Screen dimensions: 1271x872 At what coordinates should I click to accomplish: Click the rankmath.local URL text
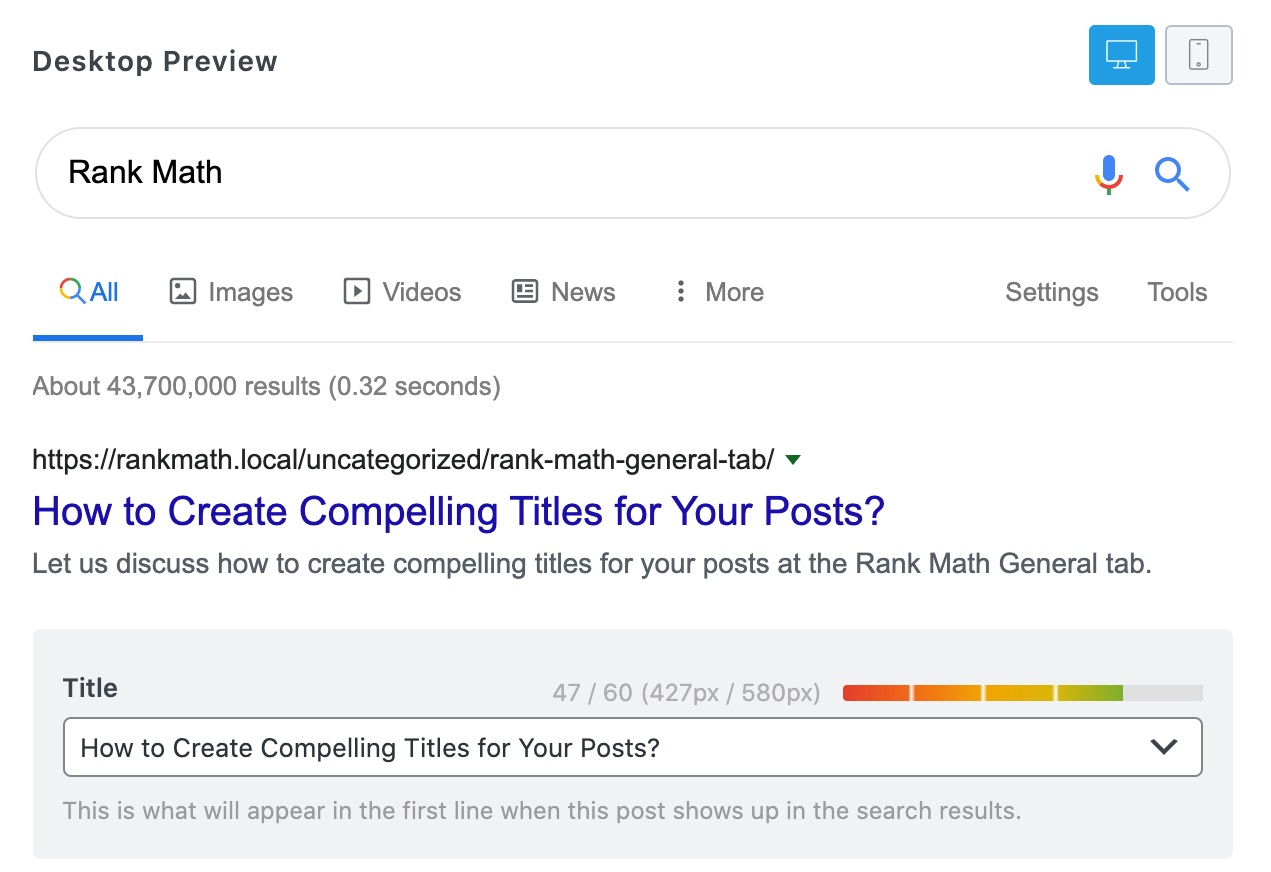click(403, 460)
